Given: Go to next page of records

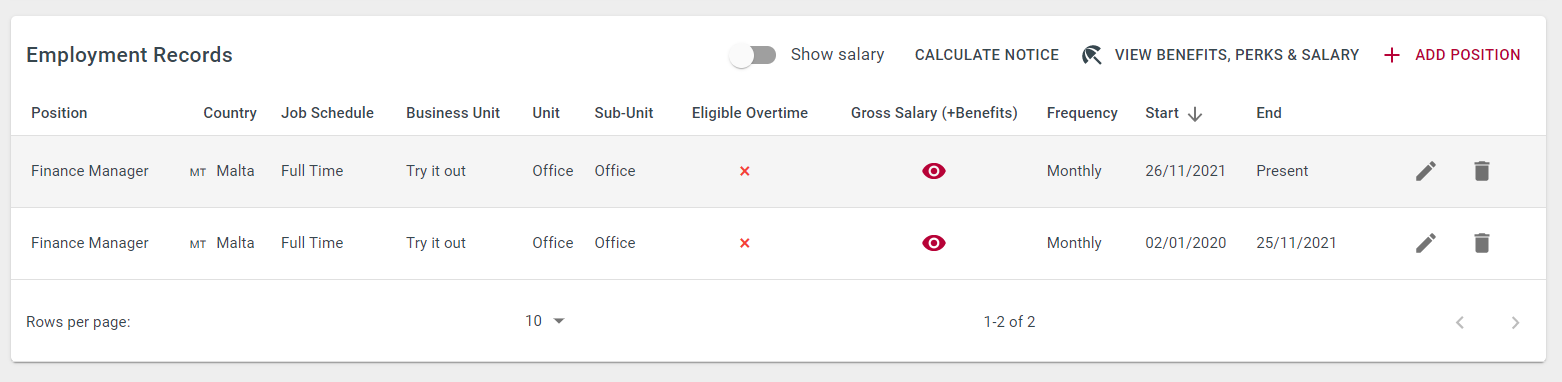Looking at the screenshot, I should click(x=1516, y=322).
